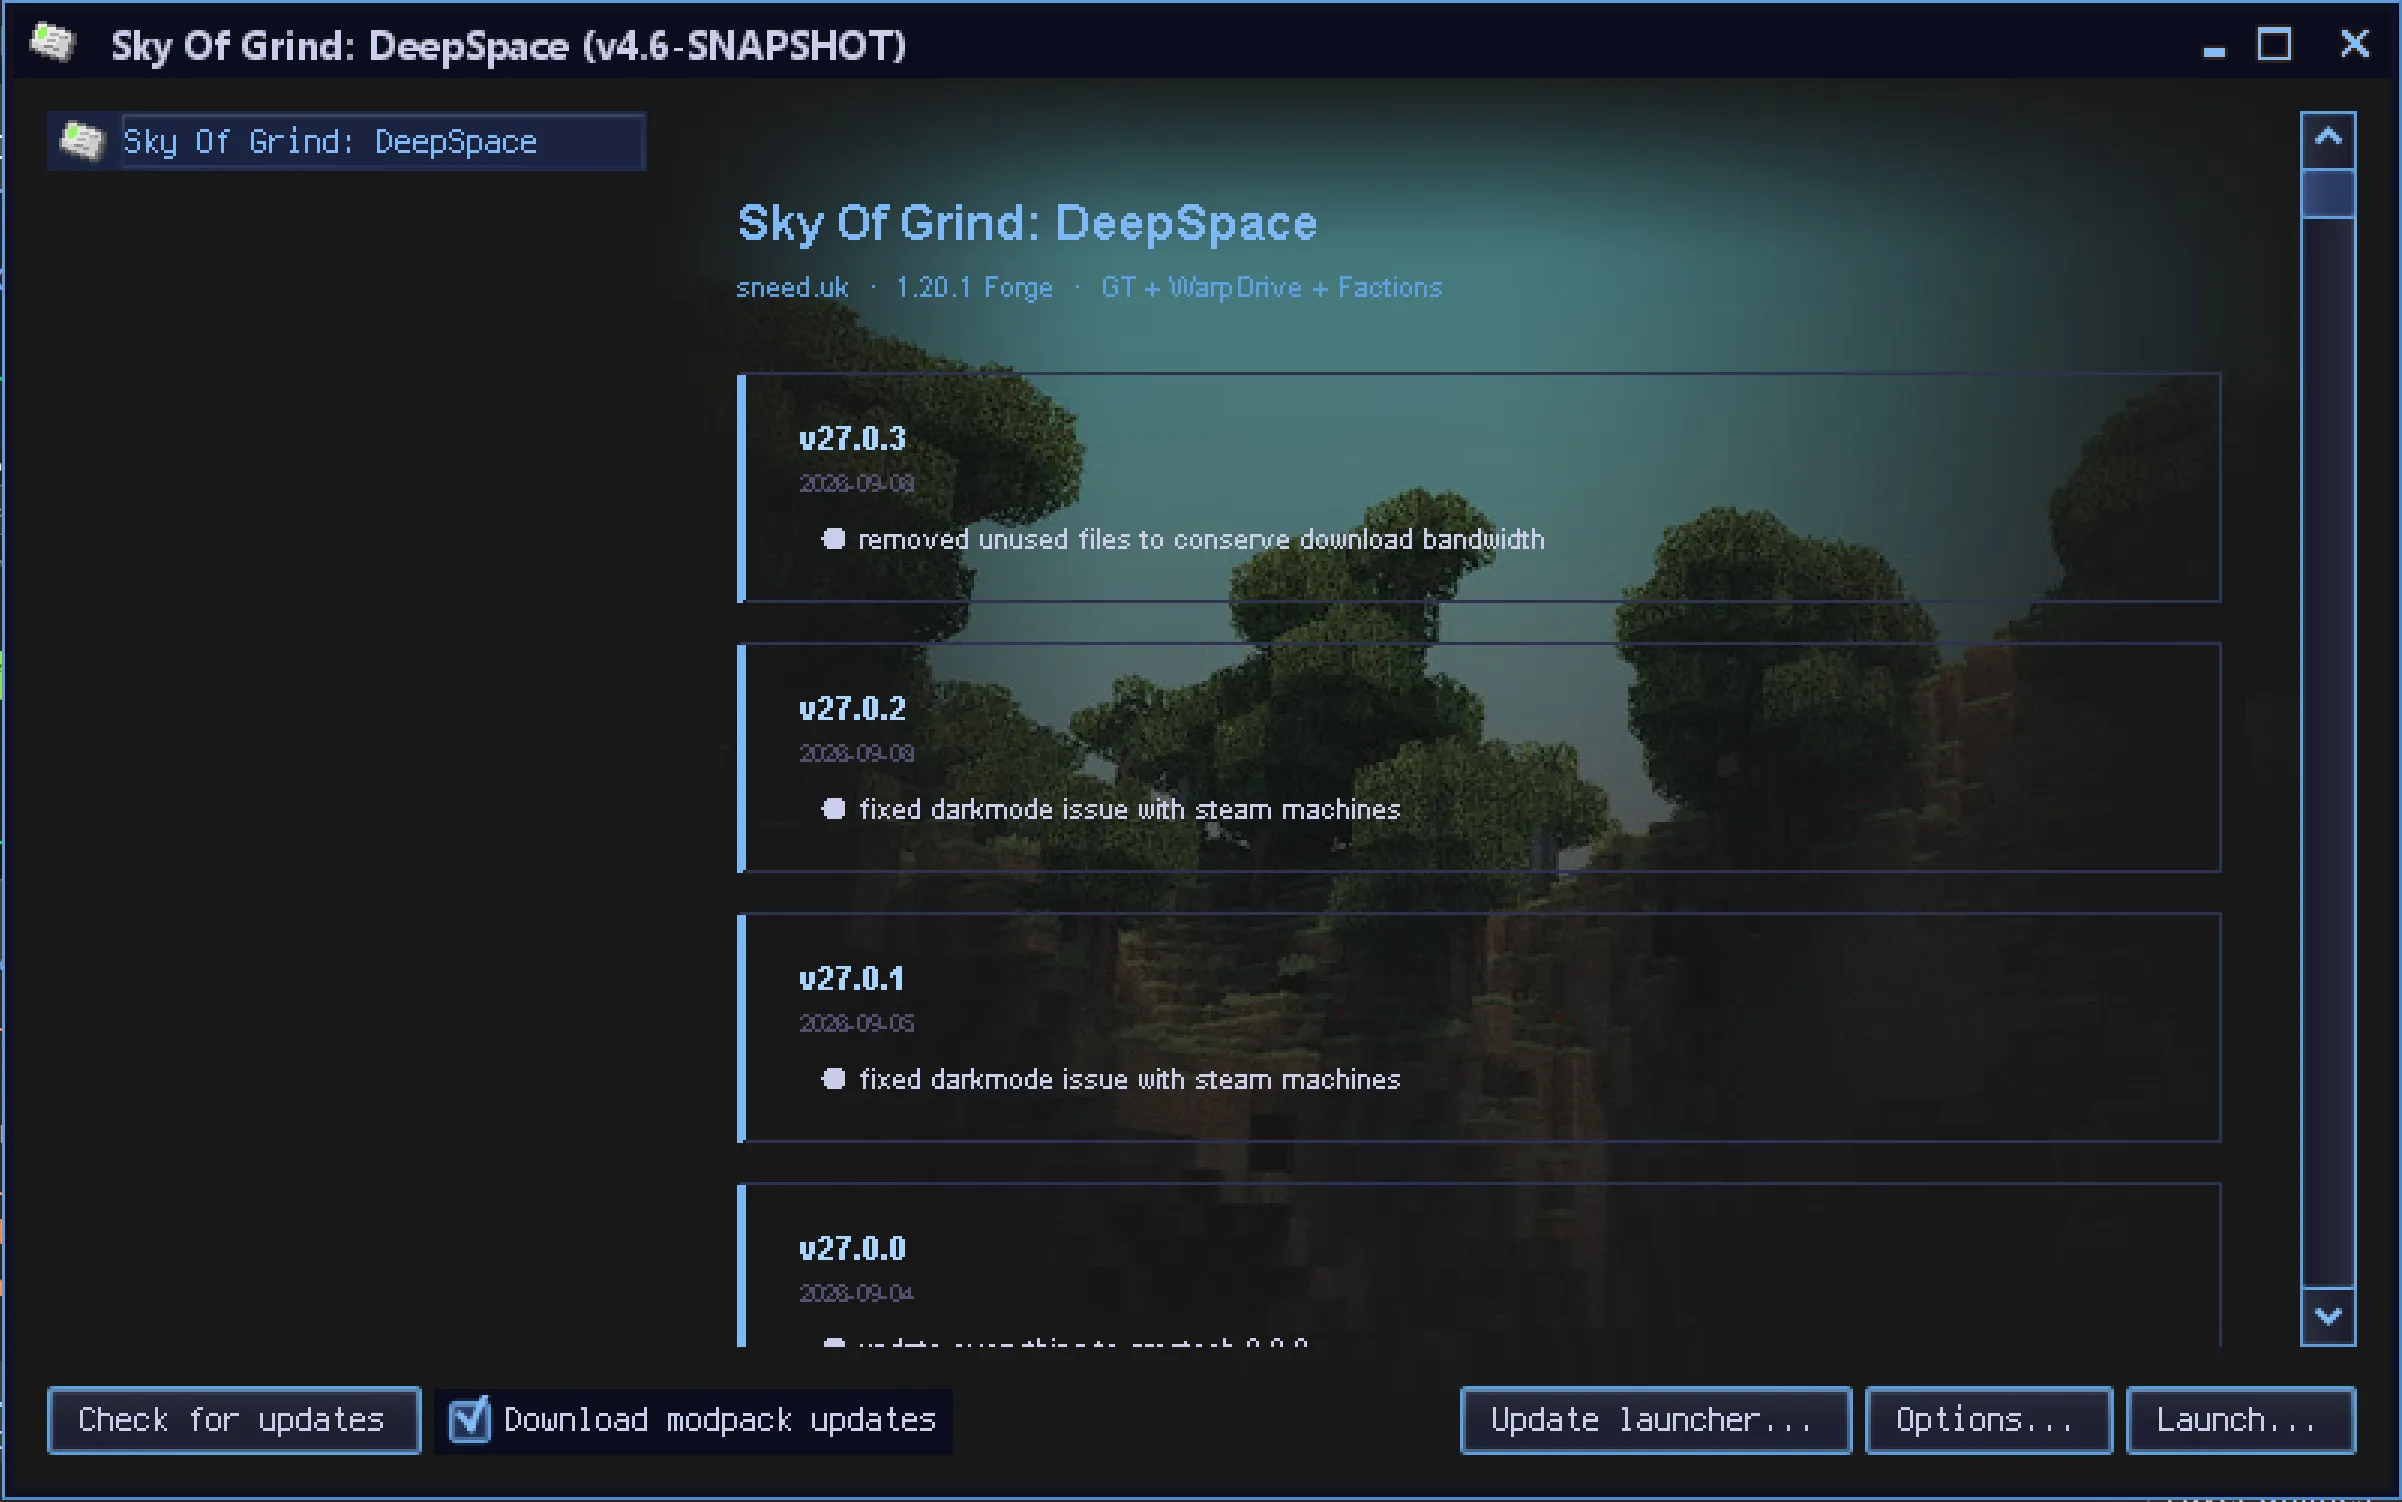Click GT + WarpDrive + Factions text

coord(1271,288)
